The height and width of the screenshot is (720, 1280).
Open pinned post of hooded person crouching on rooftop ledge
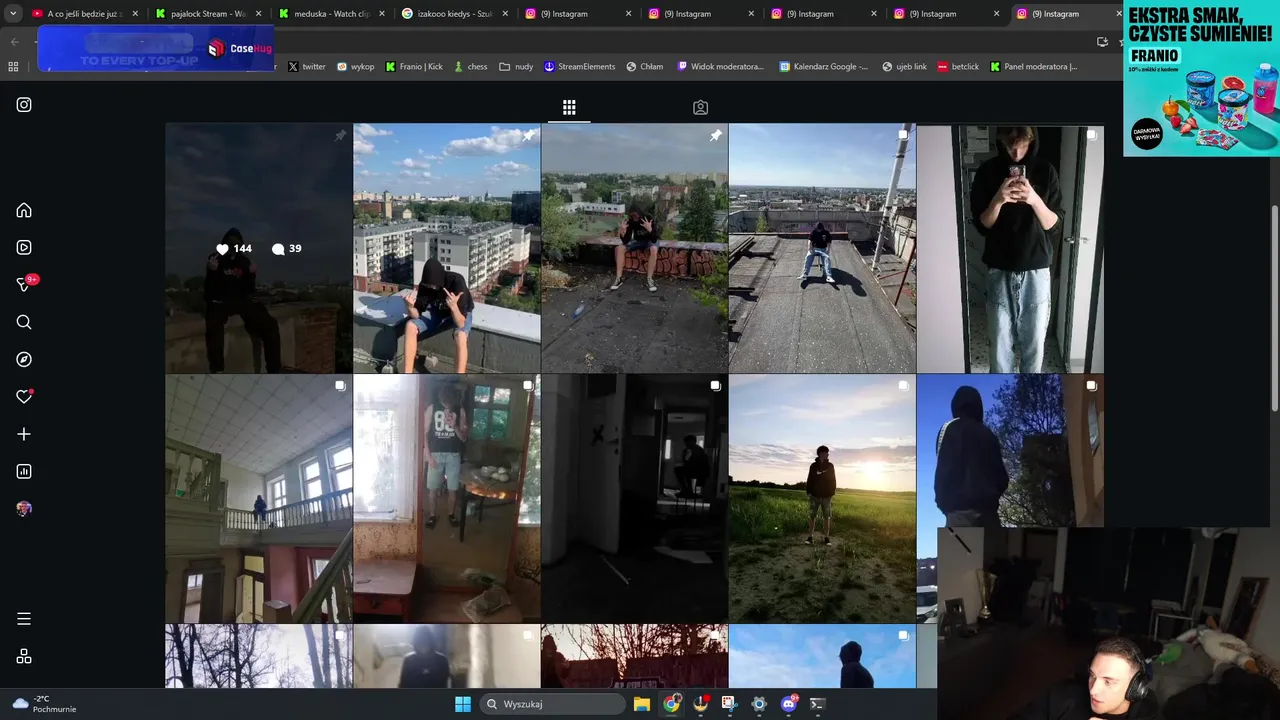point(447,248)
